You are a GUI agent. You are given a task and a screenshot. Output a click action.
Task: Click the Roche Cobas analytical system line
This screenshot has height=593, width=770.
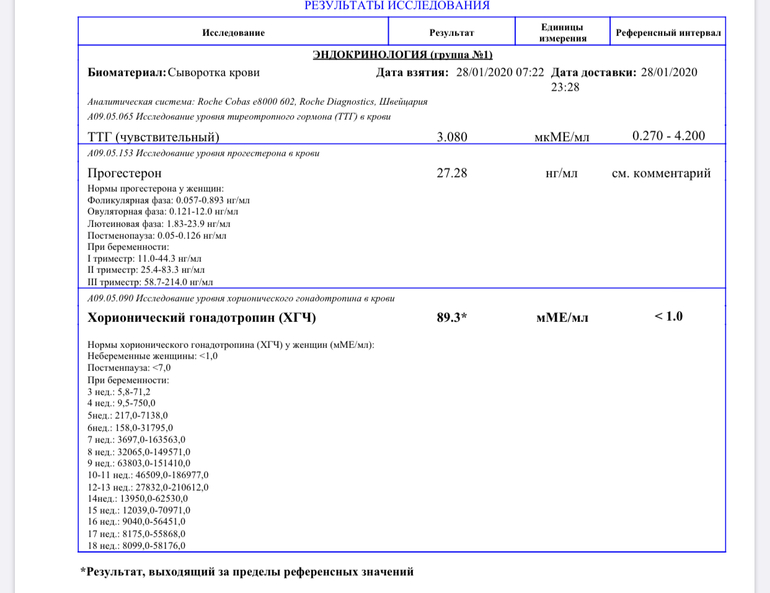[258, 102]
